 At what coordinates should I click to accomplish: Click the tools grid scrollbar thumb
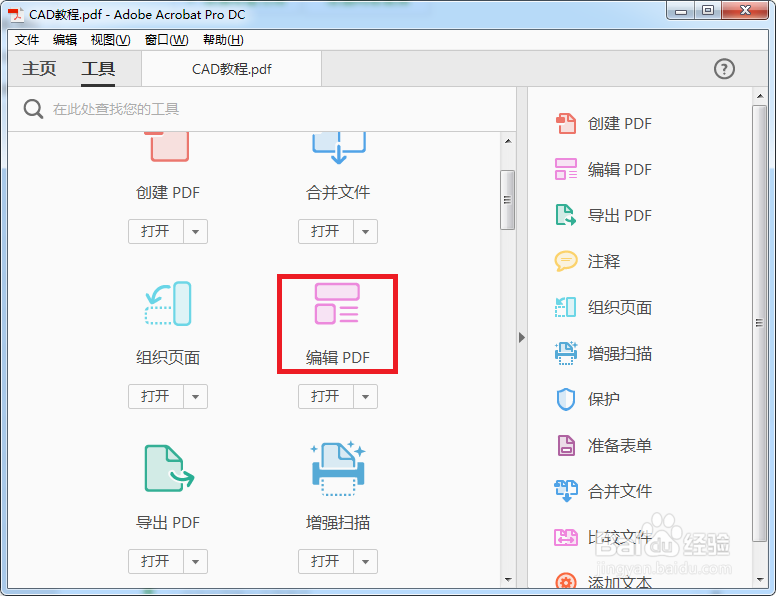tap(507, 200)
